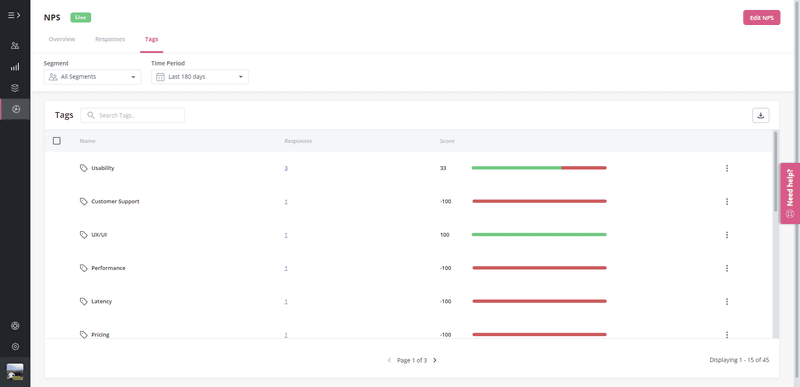Click the tag icon beside Pricing
The height and width of the screenshot is (387, 800).
click(x=84, y=334)
